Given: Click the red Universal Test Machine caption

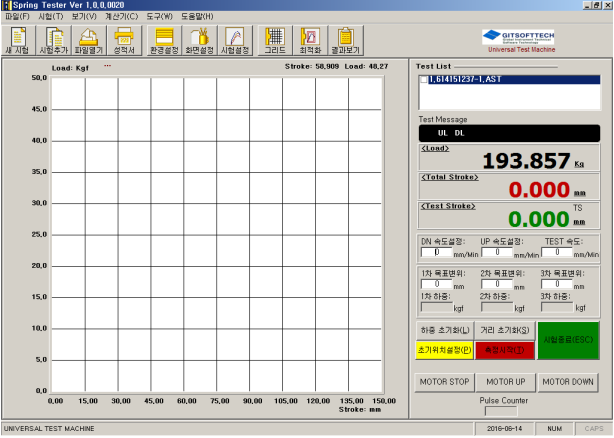Looking at the screenshot, I should [521, 50].
